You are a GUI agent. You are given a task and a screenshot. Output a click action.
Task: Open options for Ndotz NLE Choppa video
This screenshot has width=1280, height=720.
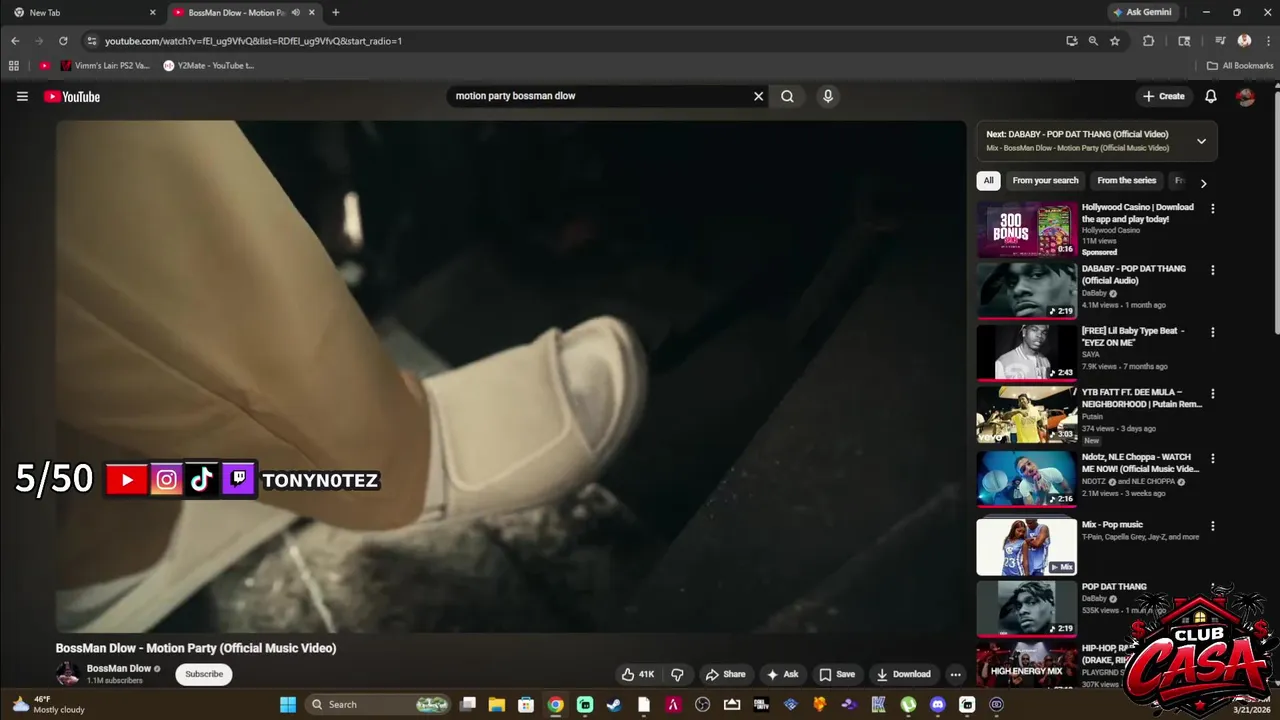click(x=1213, y=458)
